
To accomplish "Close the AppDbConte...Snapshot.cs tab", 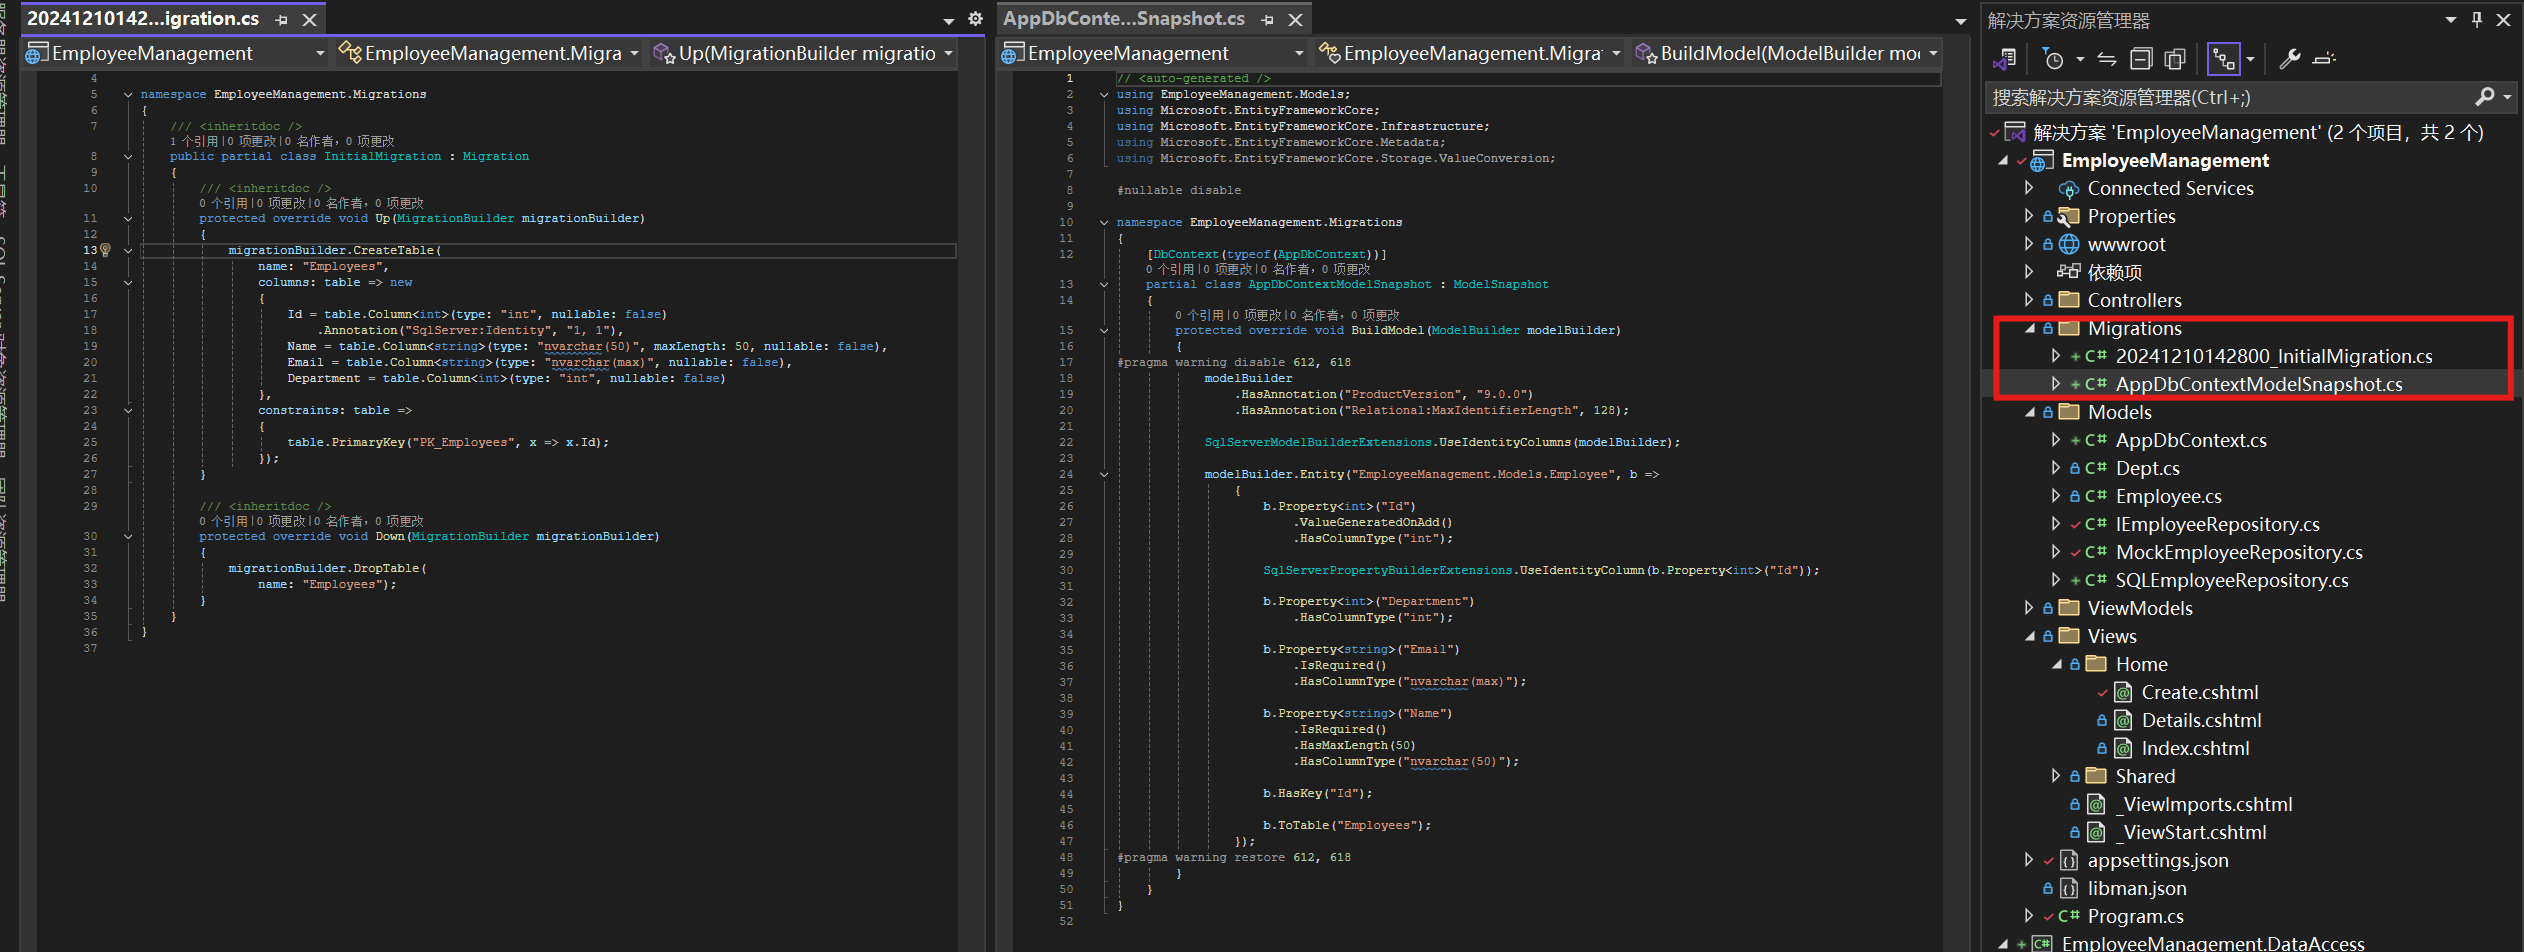I will 1296,19.
